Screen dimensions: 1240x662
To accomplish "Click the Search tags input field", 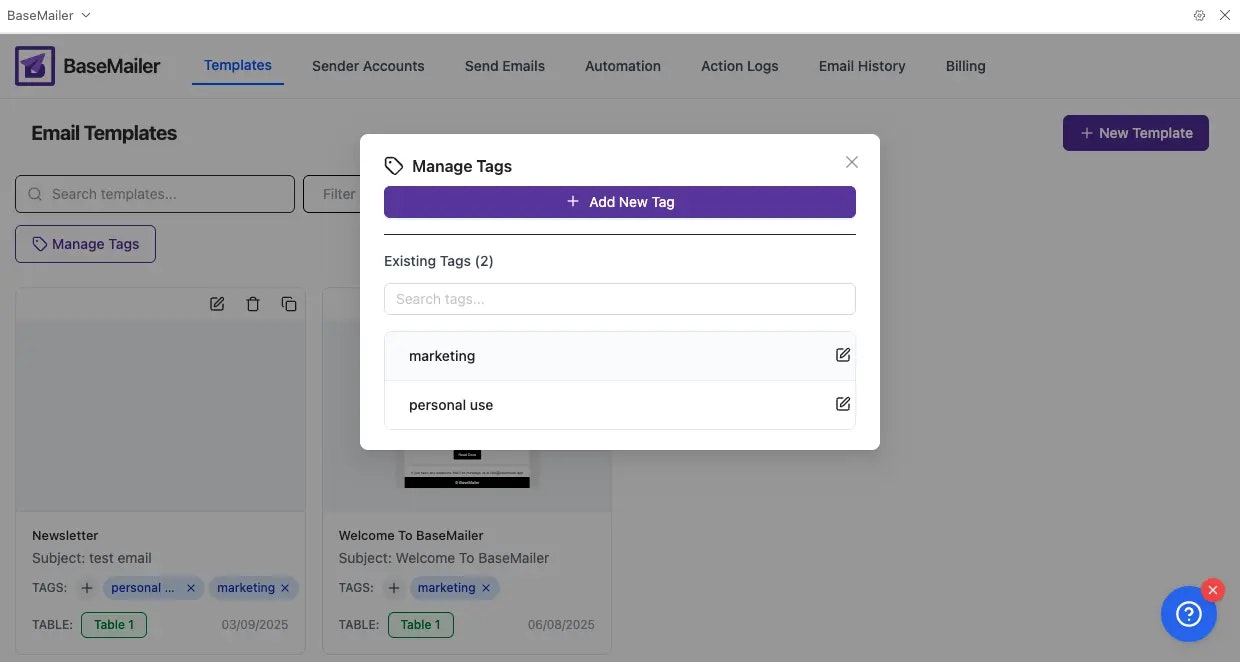I will coord(619,298).
